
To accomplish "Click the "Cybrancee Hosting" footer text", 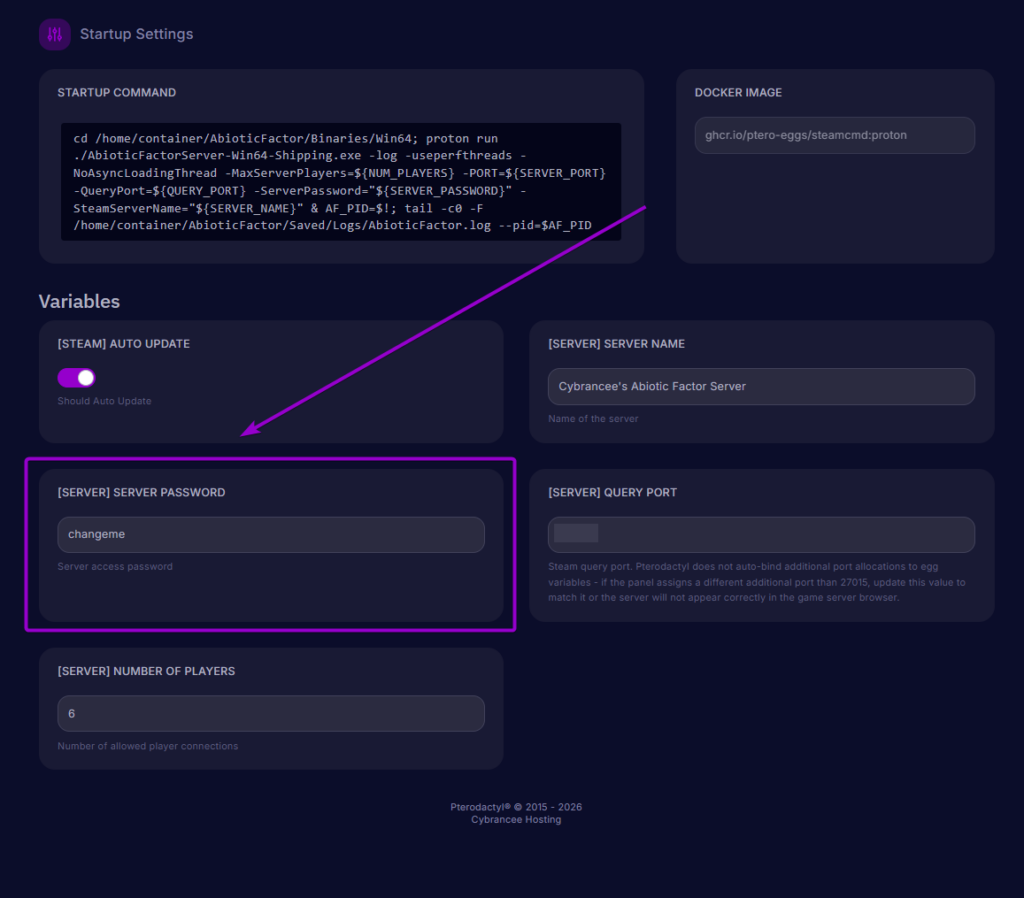I will point(516,820).
